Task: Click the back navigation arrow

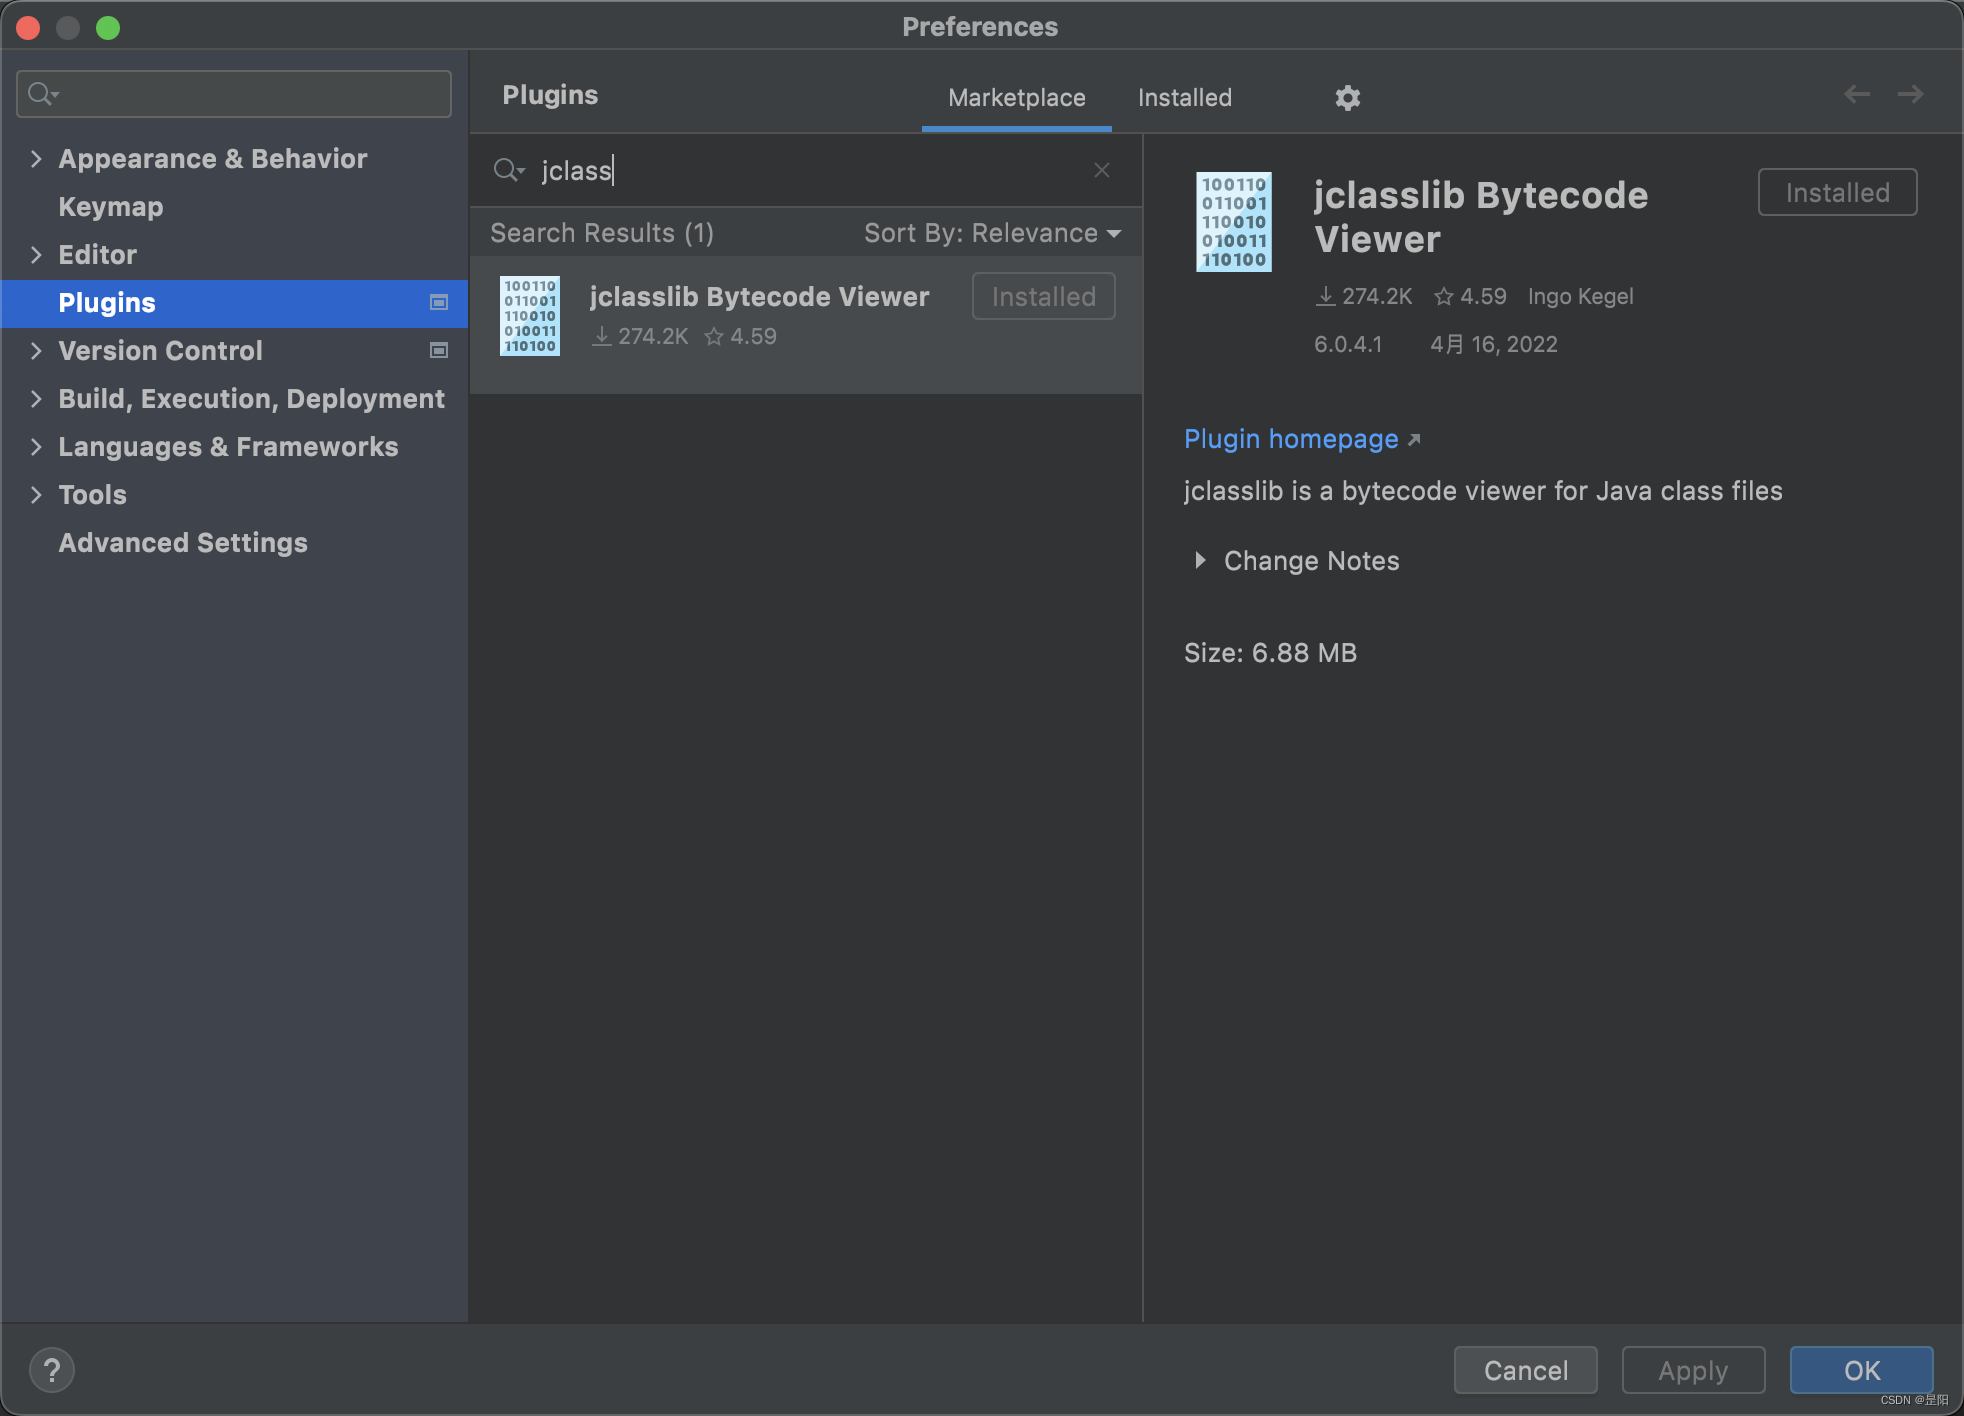Action: pyautogui.click(x=1857, y=93)
